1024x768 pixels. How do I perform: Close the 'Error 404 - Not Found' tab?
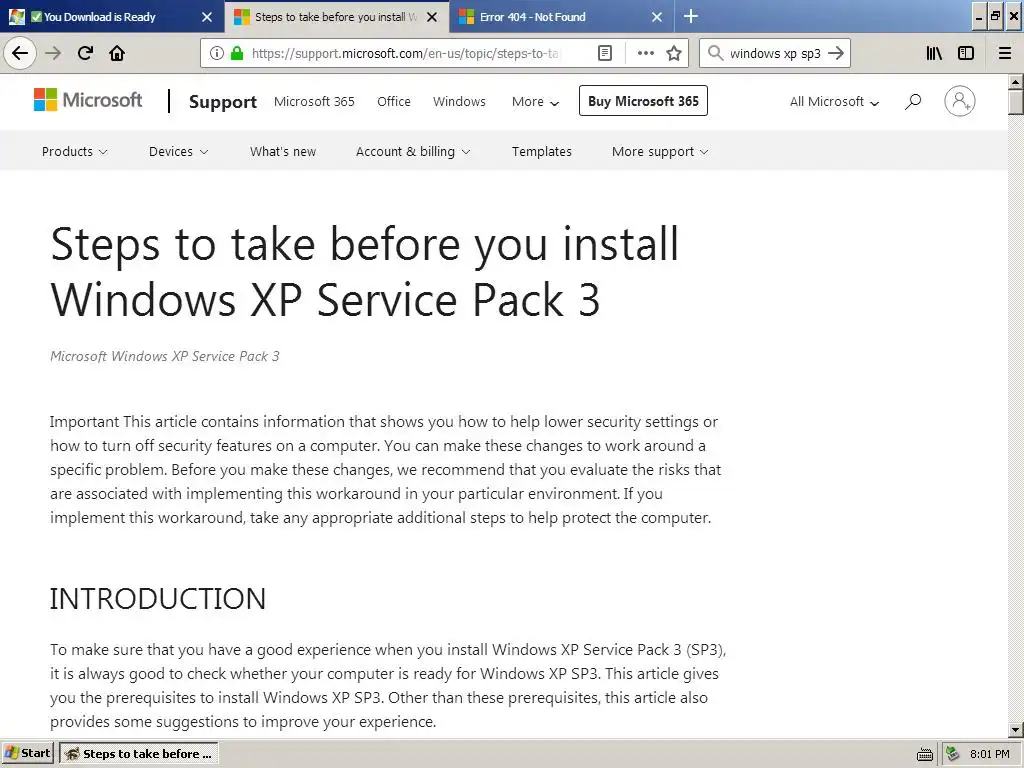(657, 17)
